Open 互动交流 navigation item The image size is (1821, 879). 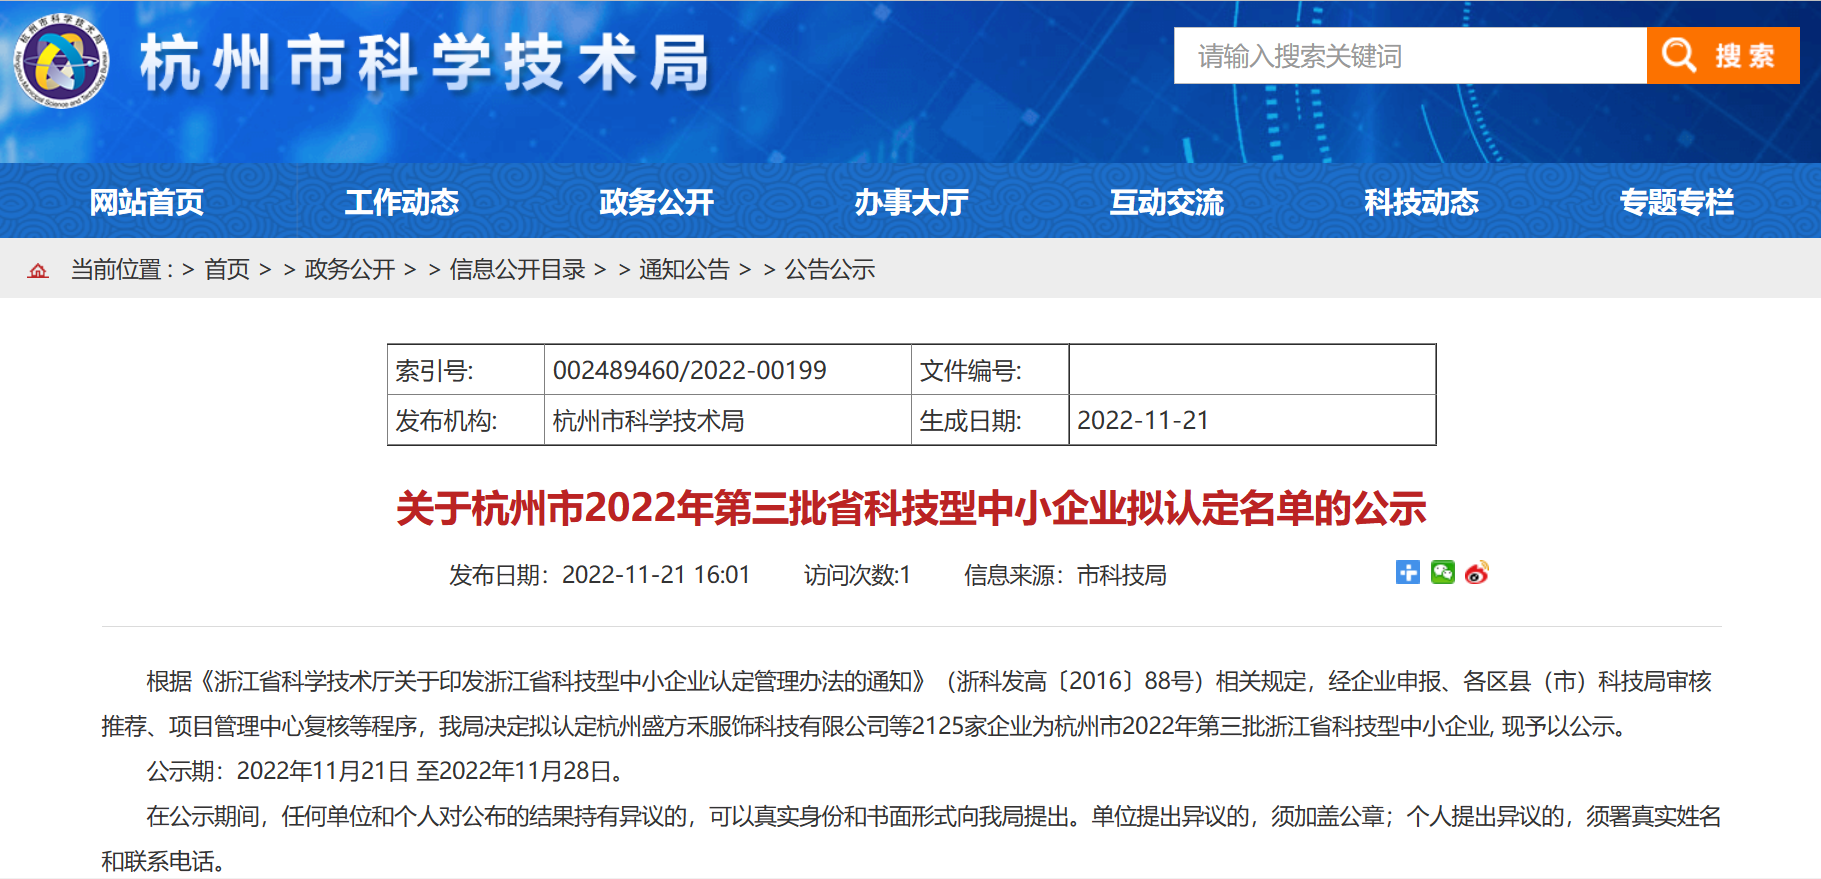[1166, 202]
